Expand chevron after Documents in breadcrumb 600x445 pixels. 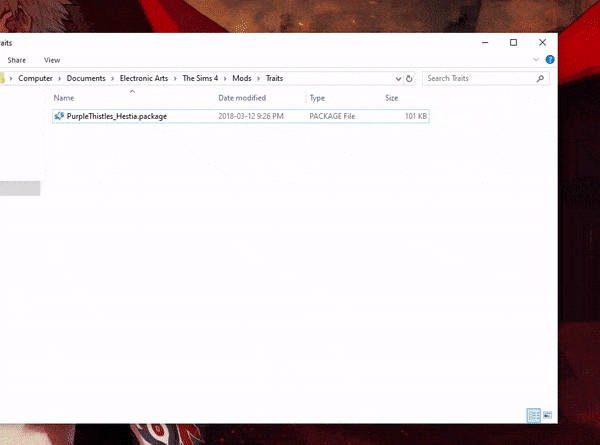click(111, 78)
